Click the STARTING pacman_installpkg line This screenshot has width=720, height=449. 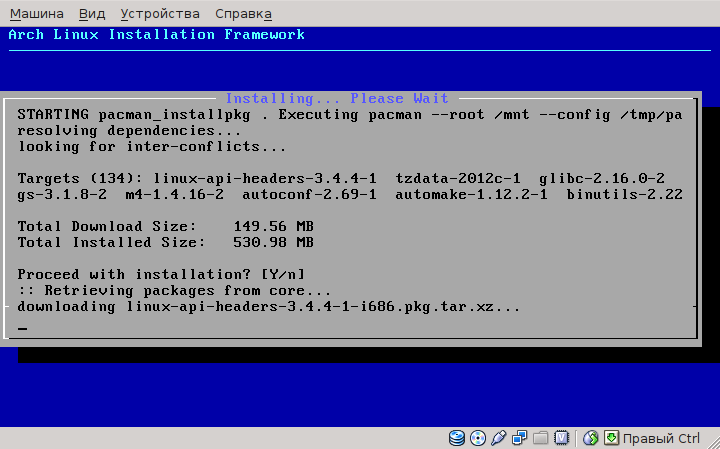350,114
